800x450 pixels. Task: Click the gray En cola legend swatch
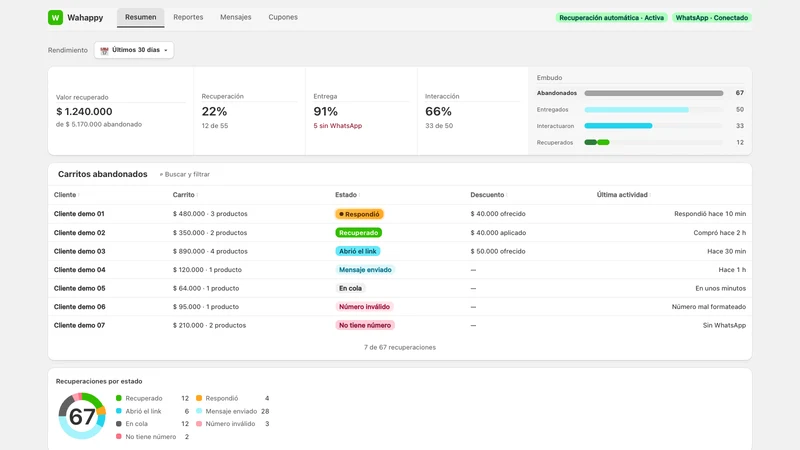(118, 423)
